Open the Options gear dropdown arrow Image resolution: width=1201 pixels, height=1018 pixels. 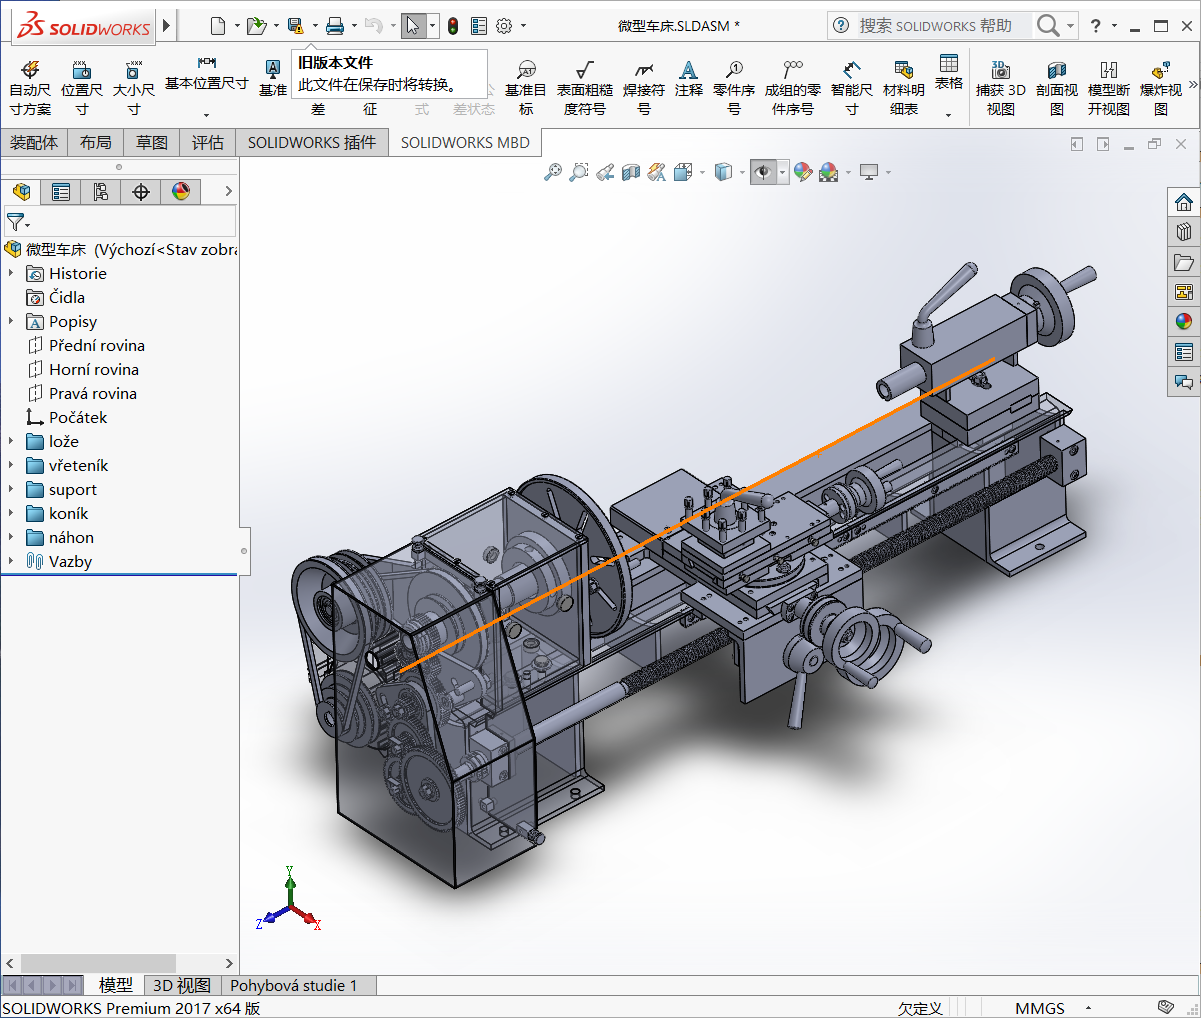[523, 26]
